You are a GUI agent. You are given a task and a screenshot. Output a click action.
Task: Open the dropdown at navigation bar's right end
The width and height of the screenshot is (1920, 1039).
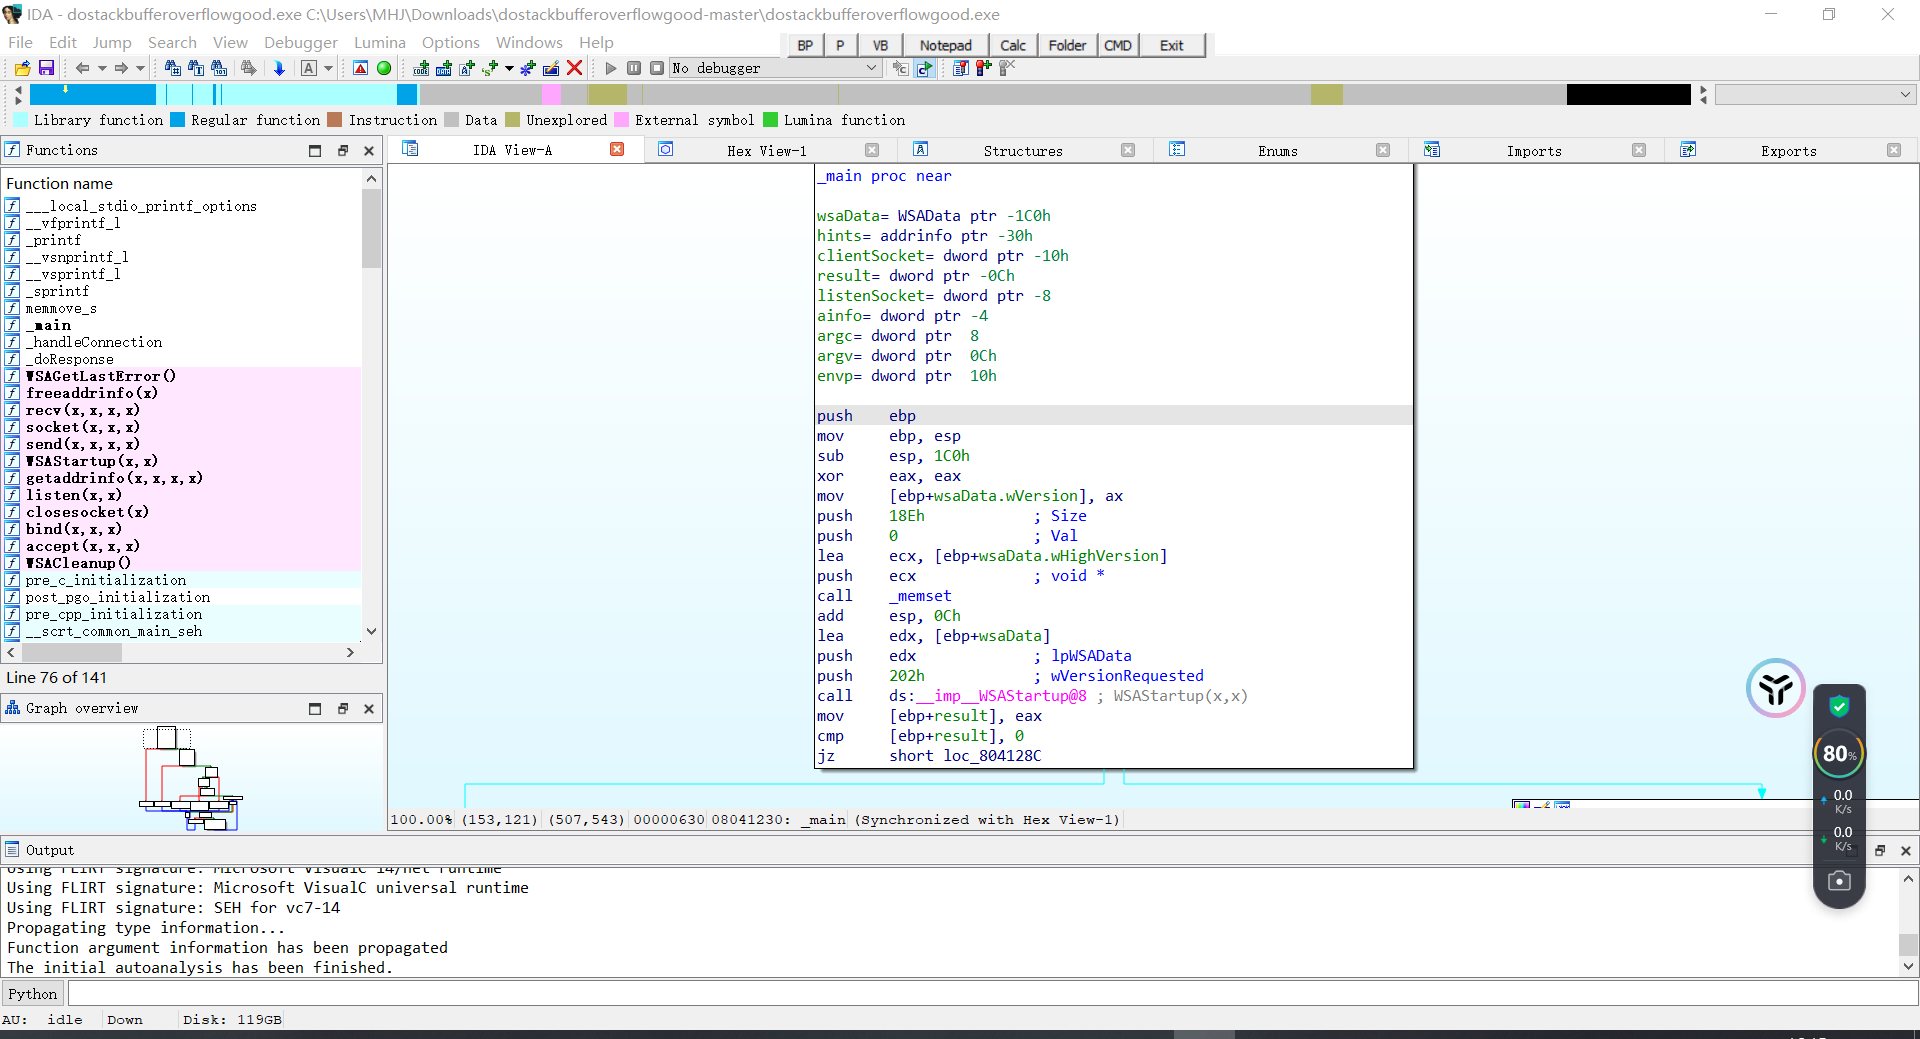[x=1904, y=94]
